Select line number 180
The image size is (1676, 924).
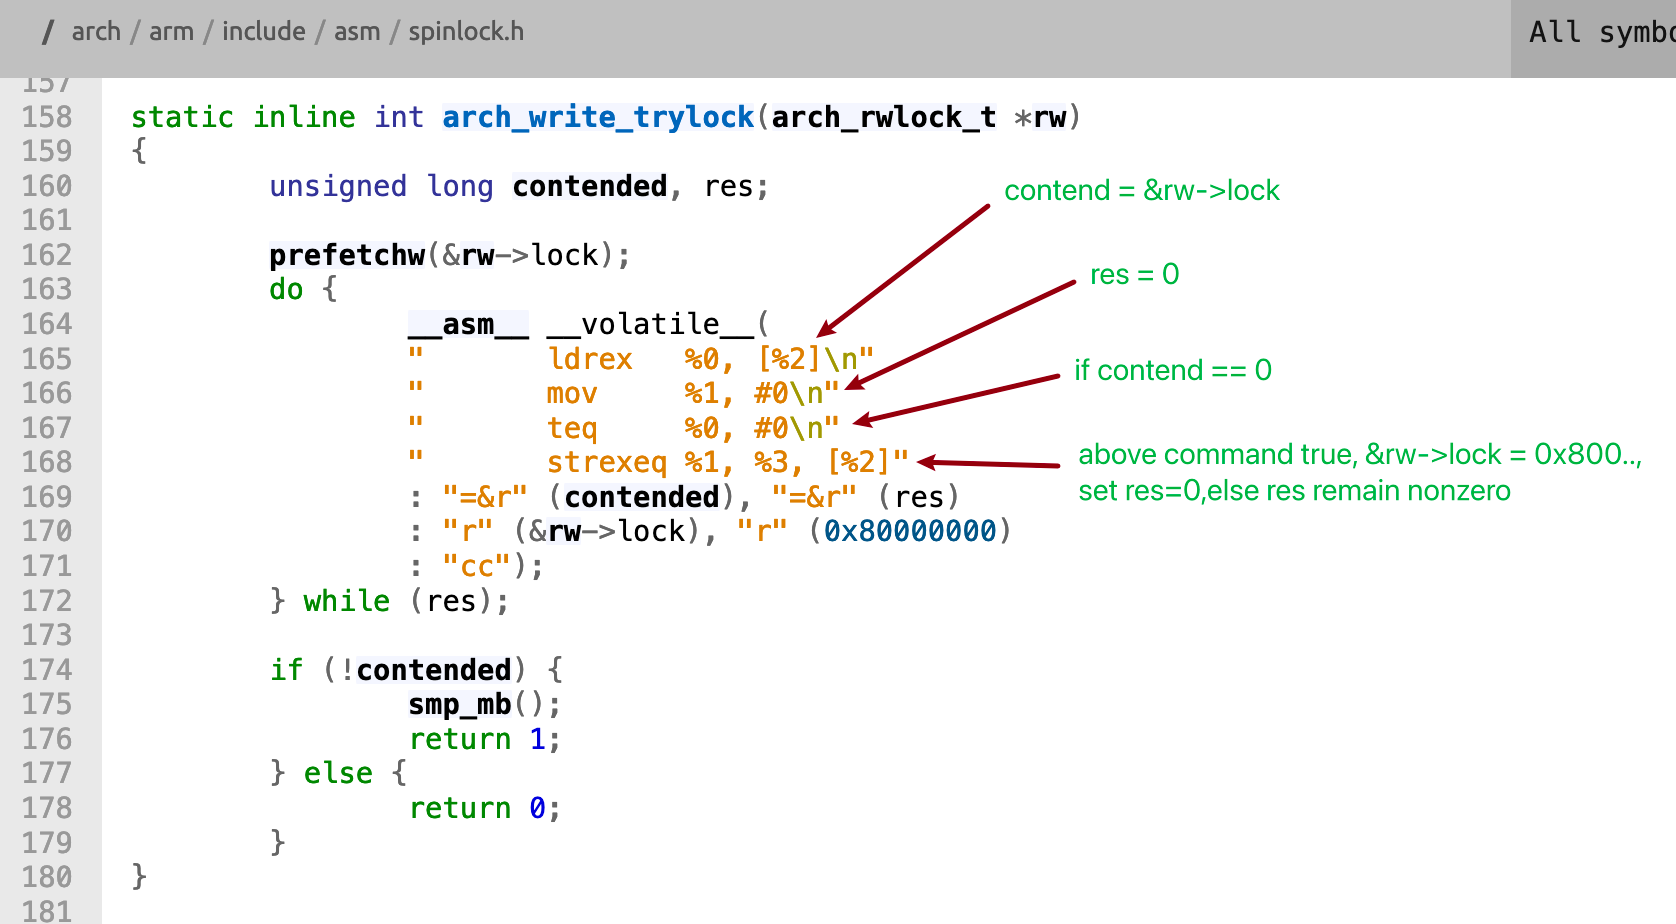tap(47, 877)
